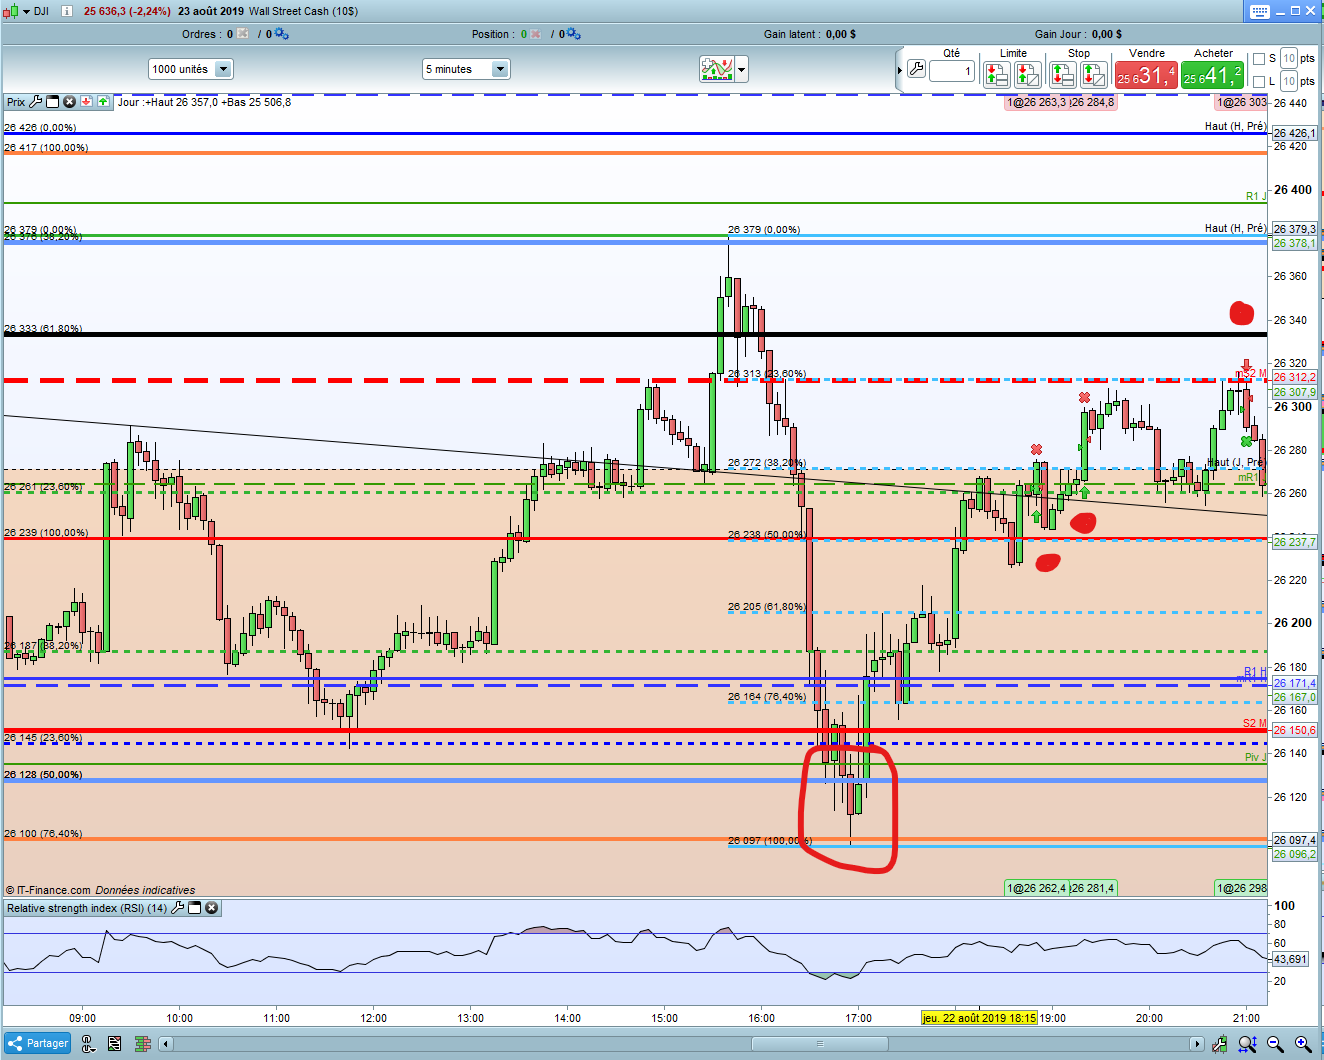This screenshot has height=1060, width=1324.
Task: Enable the S stop checkbox
Action: tap(1259, 59)
